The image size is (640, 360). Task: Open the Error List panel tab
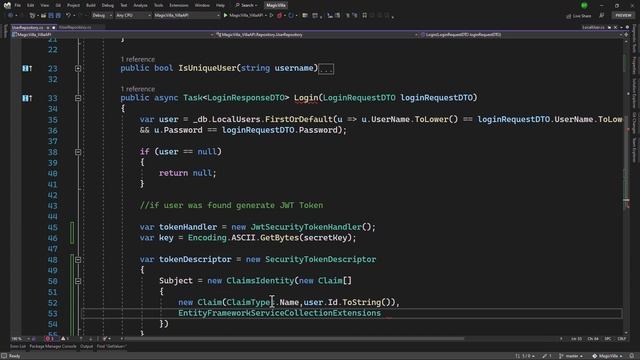click(18, 347)
